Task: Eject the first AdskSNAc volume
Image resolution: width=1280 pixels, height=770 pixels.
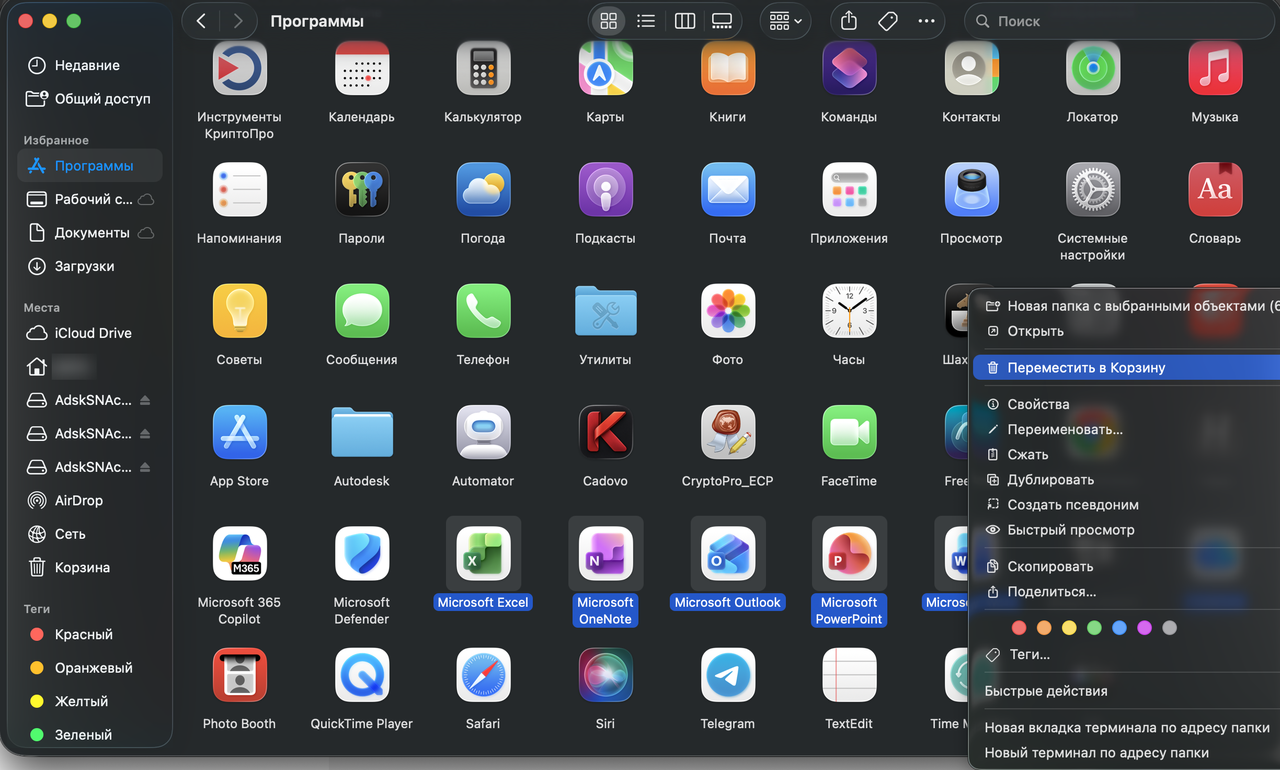Action: click(x=145, y=400)
